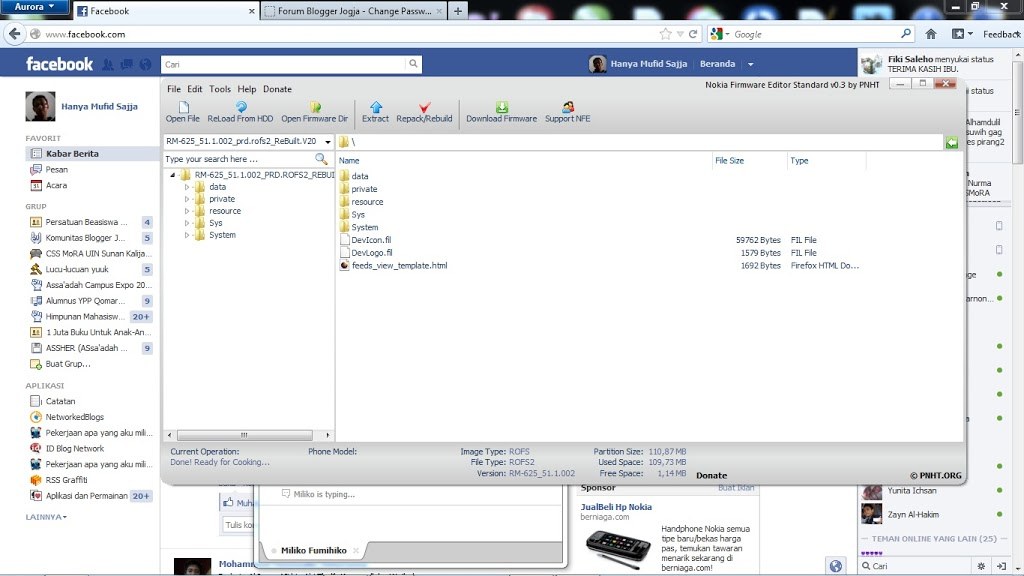This screenshot has width=1024, height=576.
Task: Click Buat Grup link
Action: (x=68, y=364)
